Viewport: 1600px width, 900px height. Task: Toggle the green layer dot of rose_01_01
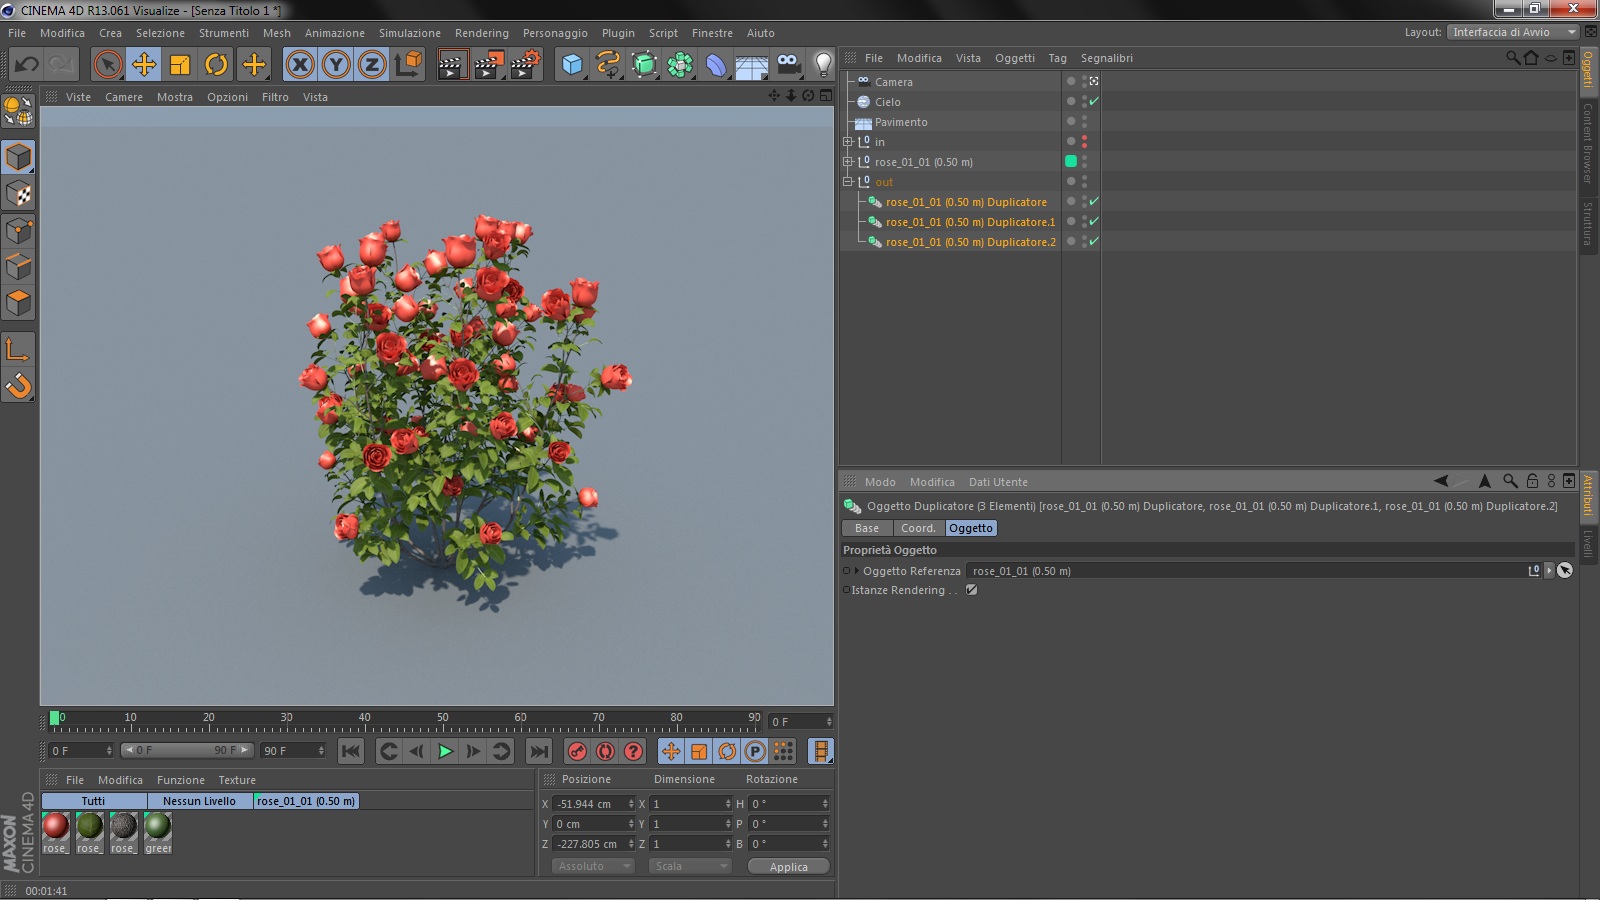pos(1071,161)
